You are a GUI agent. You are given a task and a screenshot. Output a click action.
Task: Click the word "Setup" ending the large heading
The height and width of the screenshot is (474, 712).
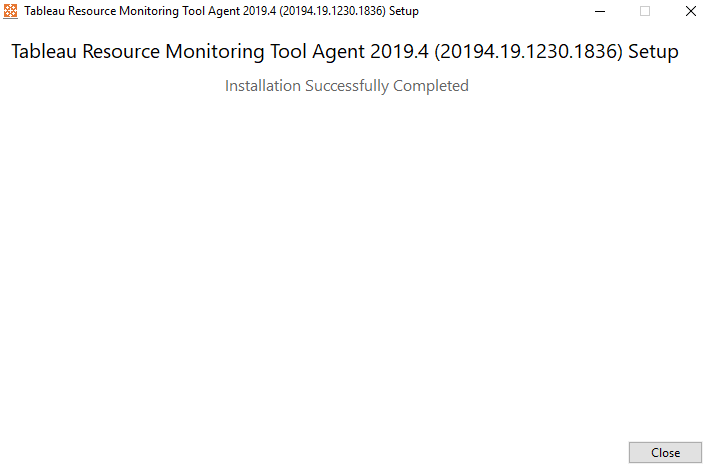tap(653, 52)
